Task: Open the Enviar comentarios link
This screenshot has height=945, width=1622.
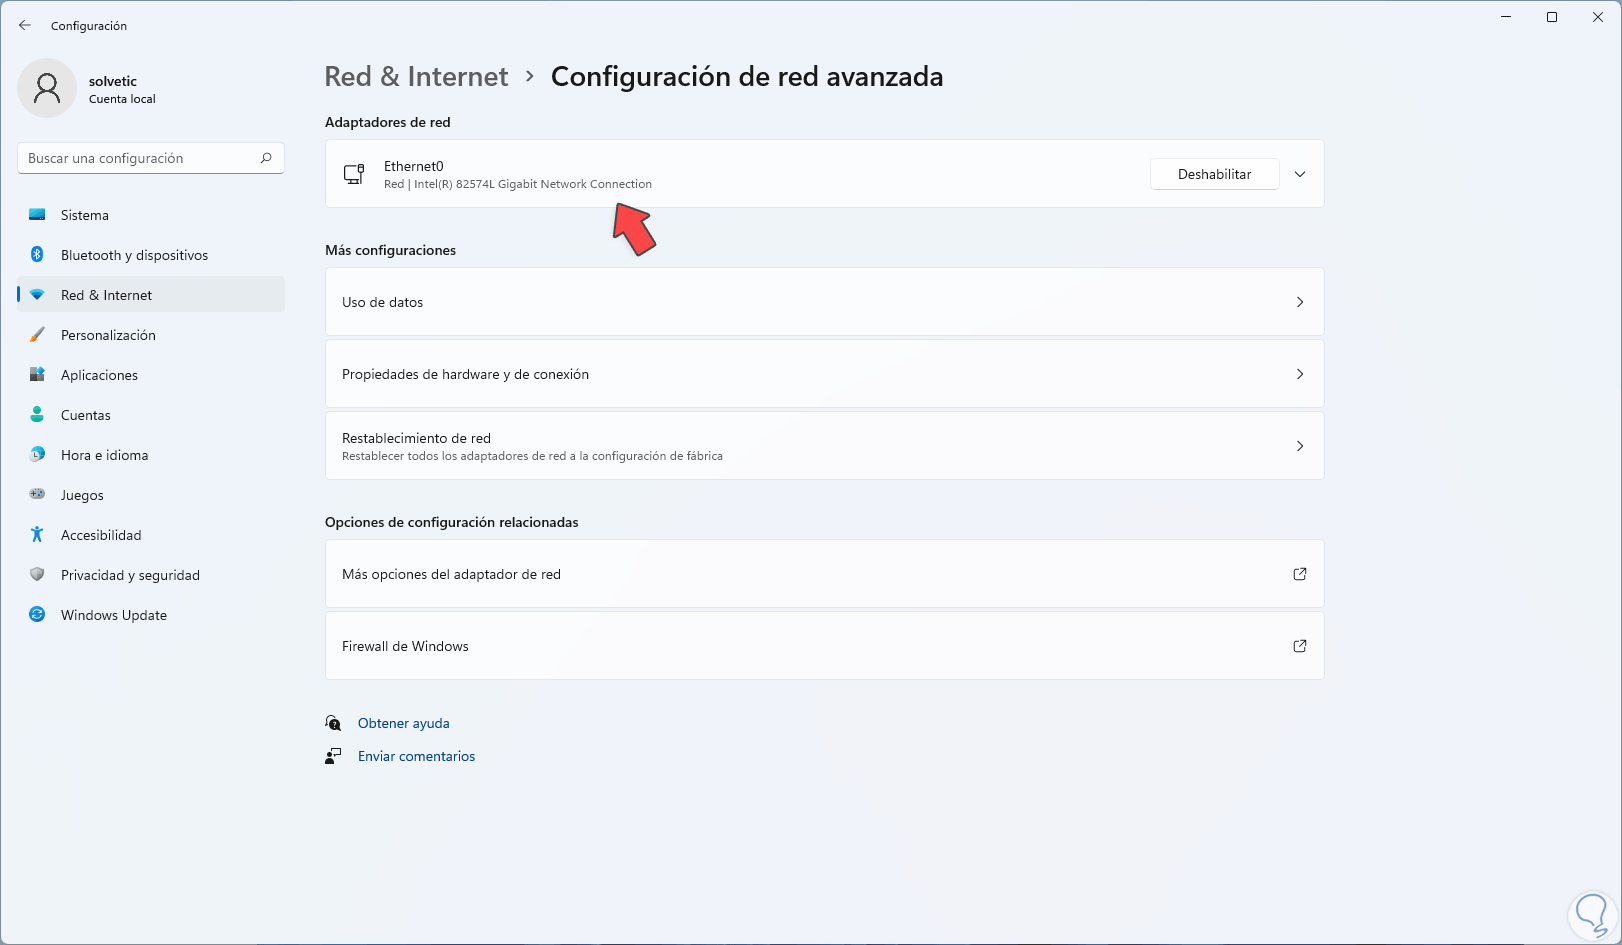Action: (x=417, y=756)
